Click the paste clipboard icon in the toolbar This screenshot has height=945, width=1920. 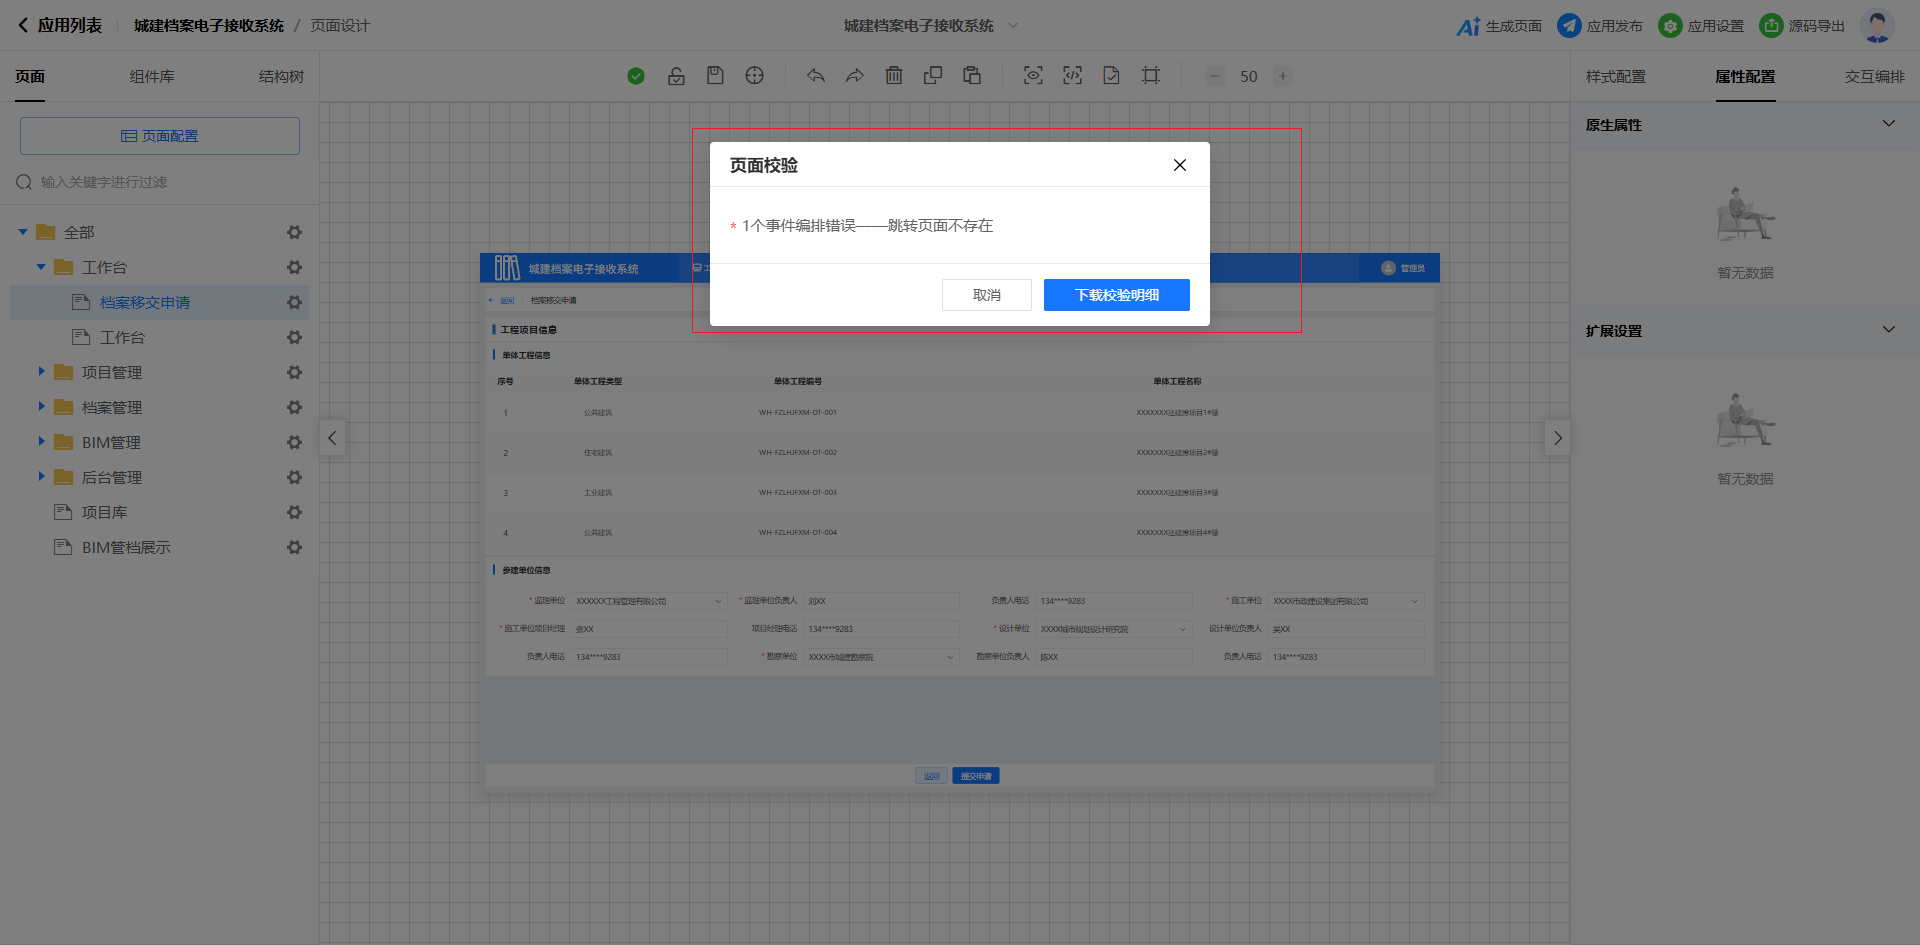point(972,76)
